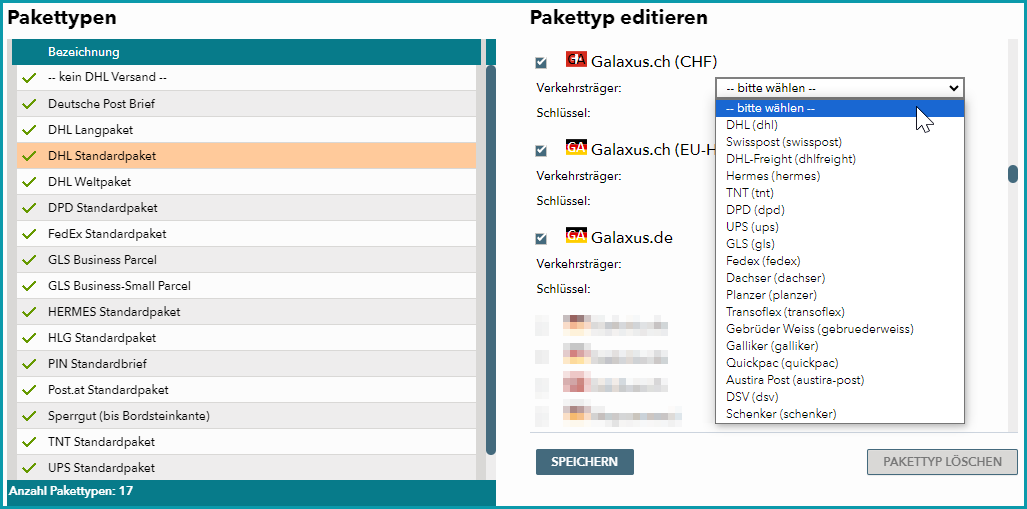Select the DPD Standardpaket row
The image size is (1027, 509).
[246, 208]
